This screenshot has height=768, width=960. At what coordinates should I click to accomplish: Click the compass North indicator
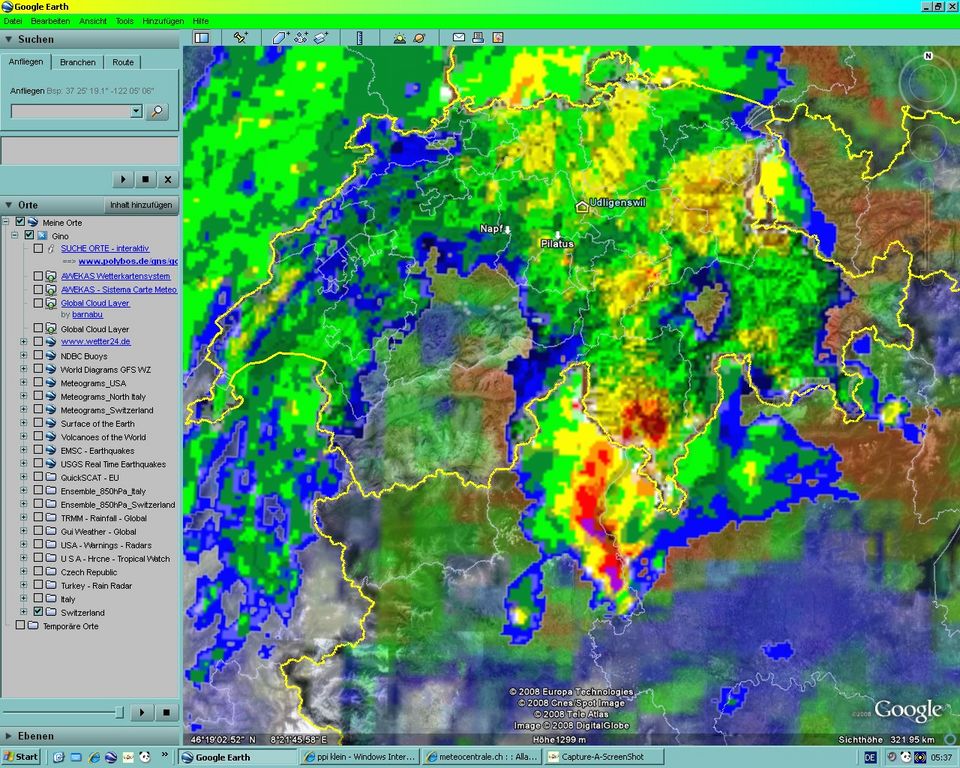click(928, 56)
